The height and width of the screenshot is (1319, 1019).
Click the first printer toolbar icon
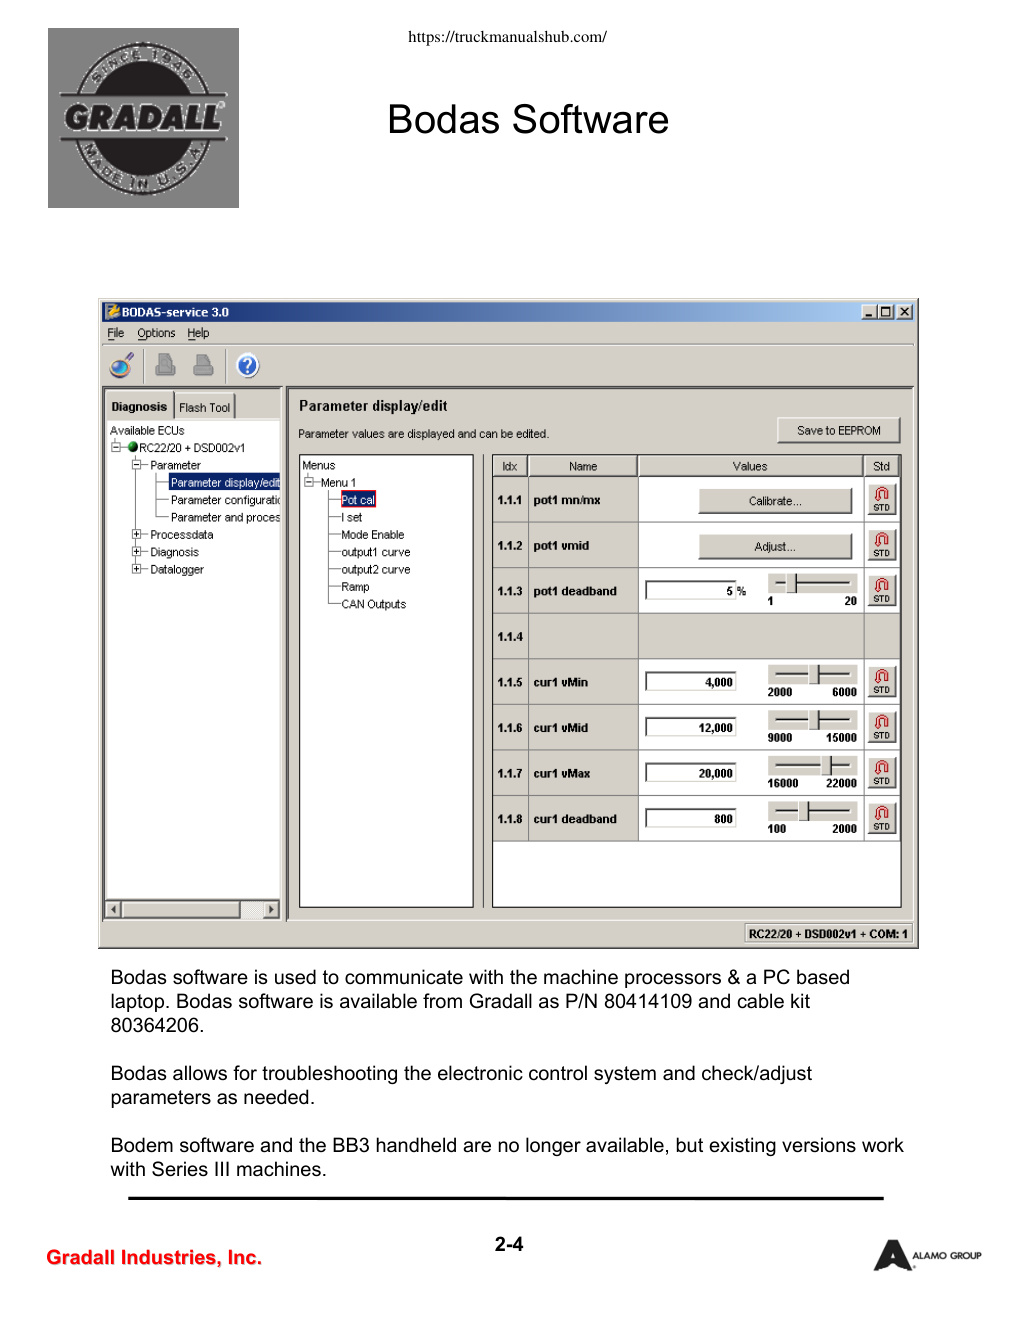pos(166,365)
